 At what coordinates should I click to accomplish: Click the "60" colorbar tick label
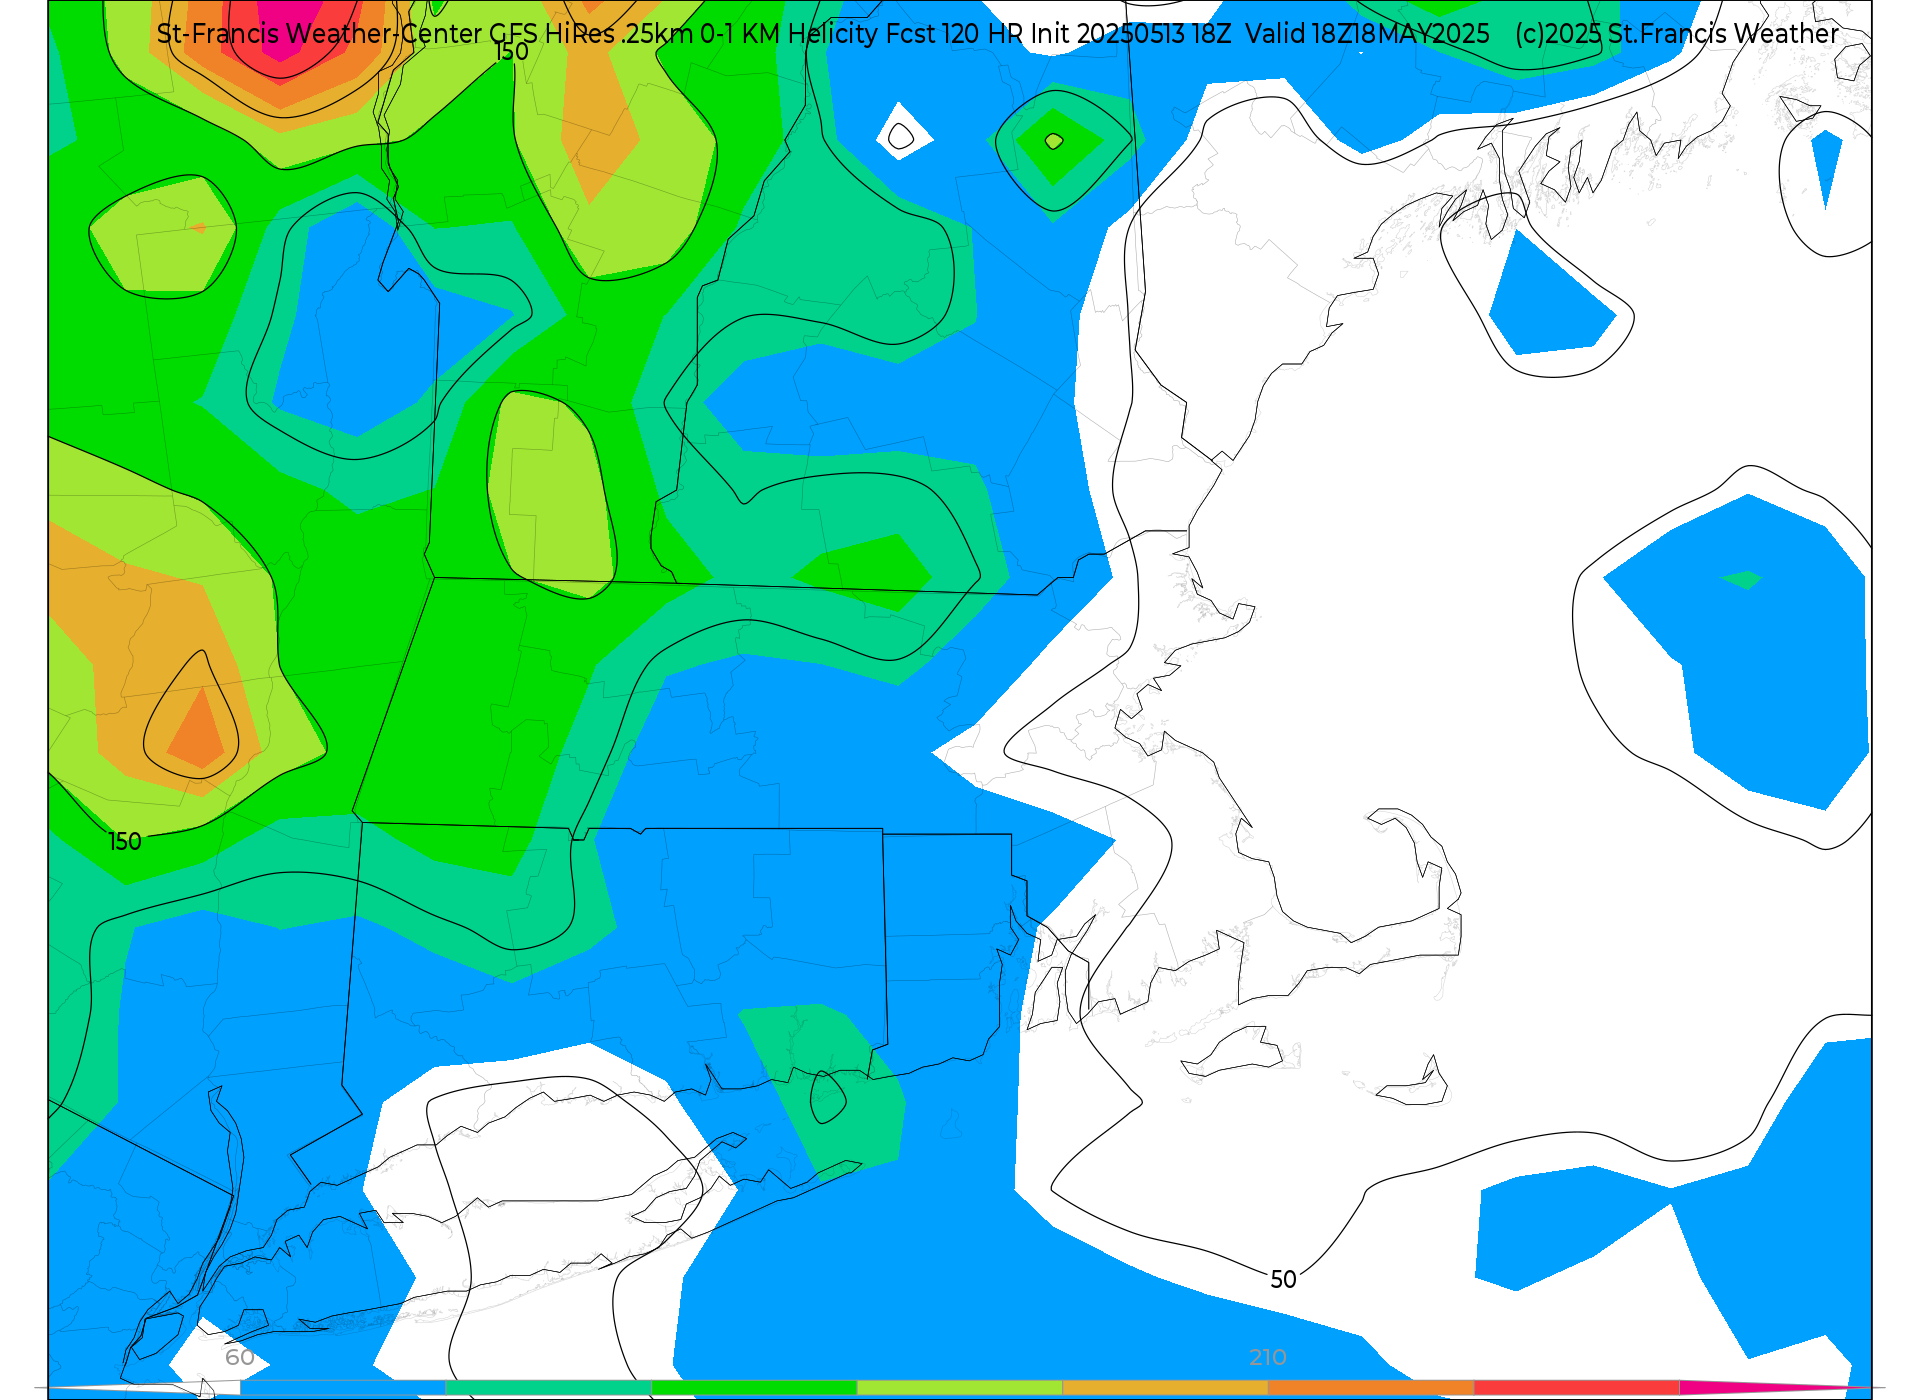coord(240,1357)
